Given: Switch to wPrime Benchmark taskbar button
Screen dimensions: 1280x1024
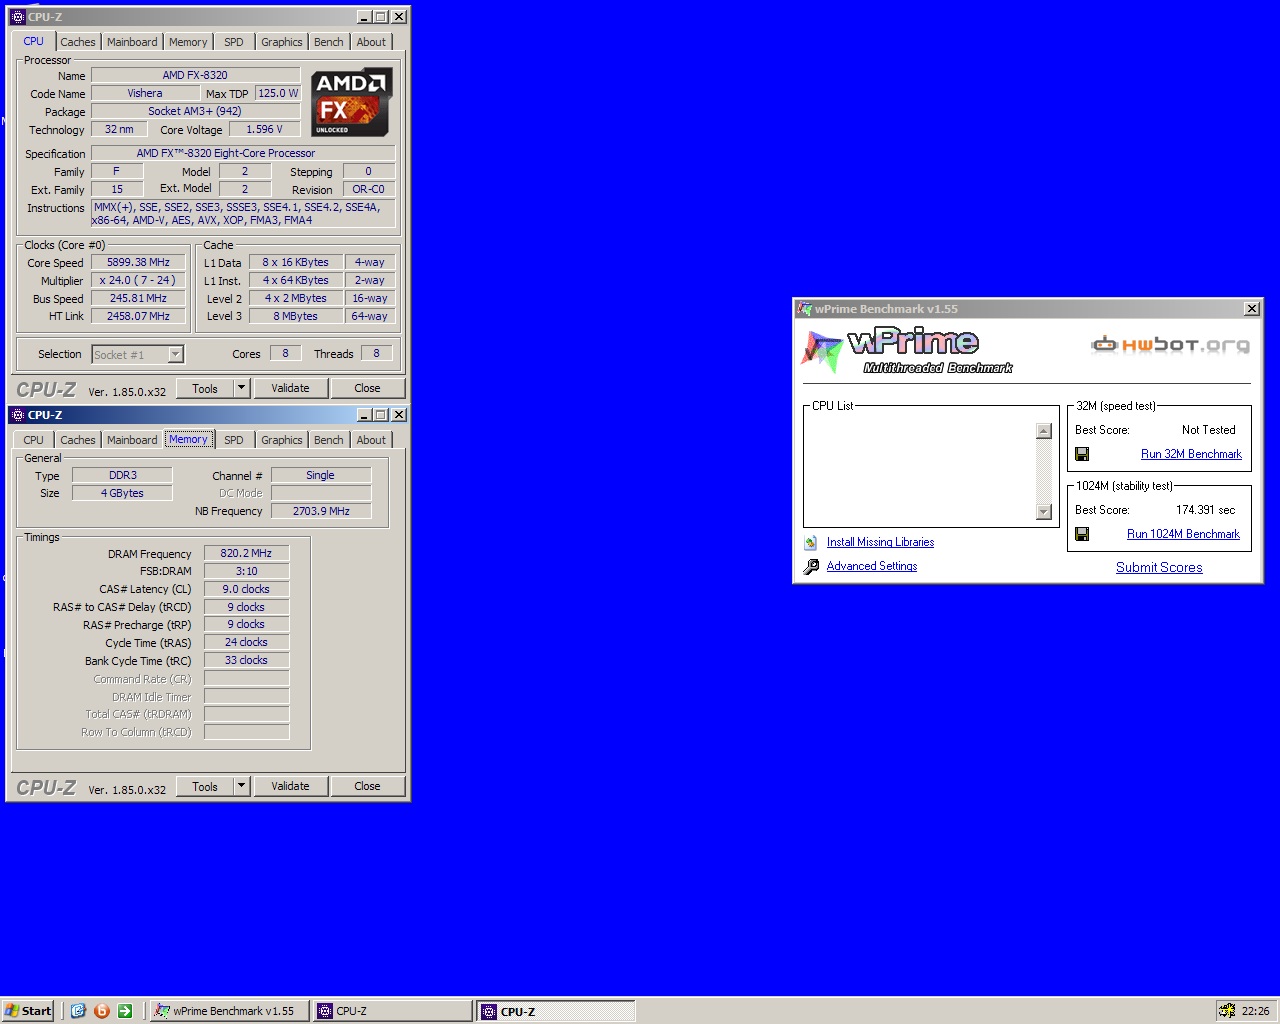Looking at the screenshot, I should pos(229,1011).
